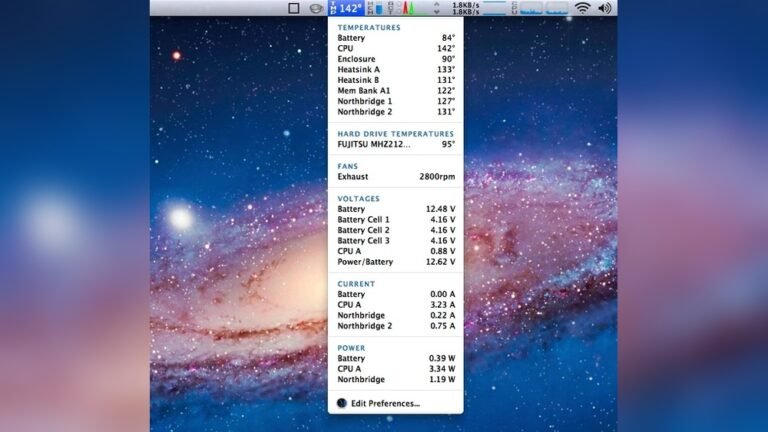This screenshot has width=768, height=432.
Task: Select the Battery Cell 1 voltage row
Action: point(396,219)
